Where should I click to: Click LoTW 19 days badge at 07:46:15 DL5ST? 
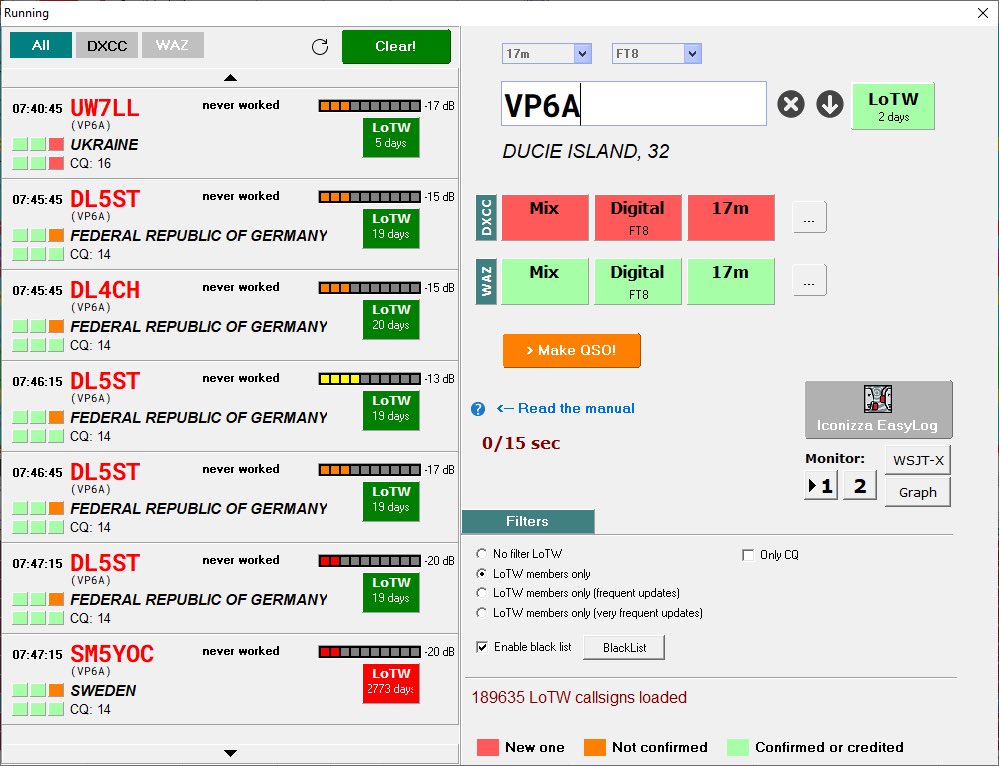pos(391,410)
